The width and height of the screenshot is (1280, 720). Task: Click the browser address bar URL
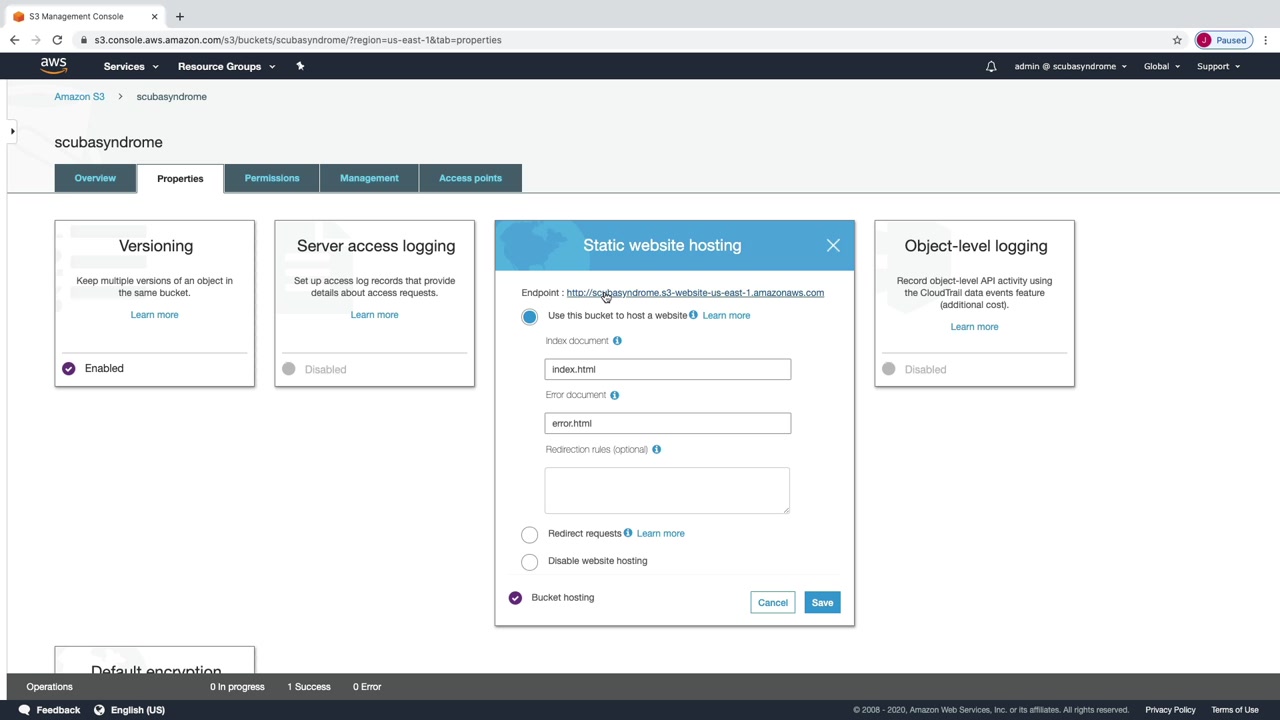[x=298, y=40]
